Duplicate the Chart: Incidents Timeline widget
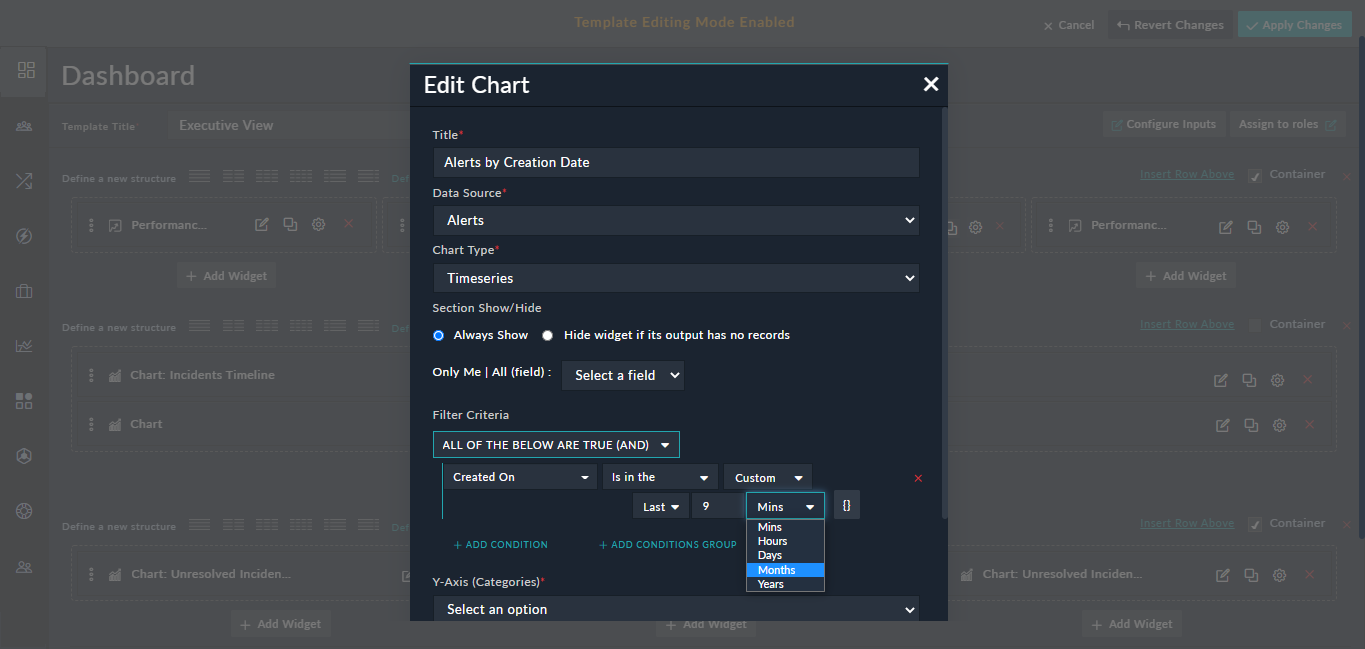 1249,380
